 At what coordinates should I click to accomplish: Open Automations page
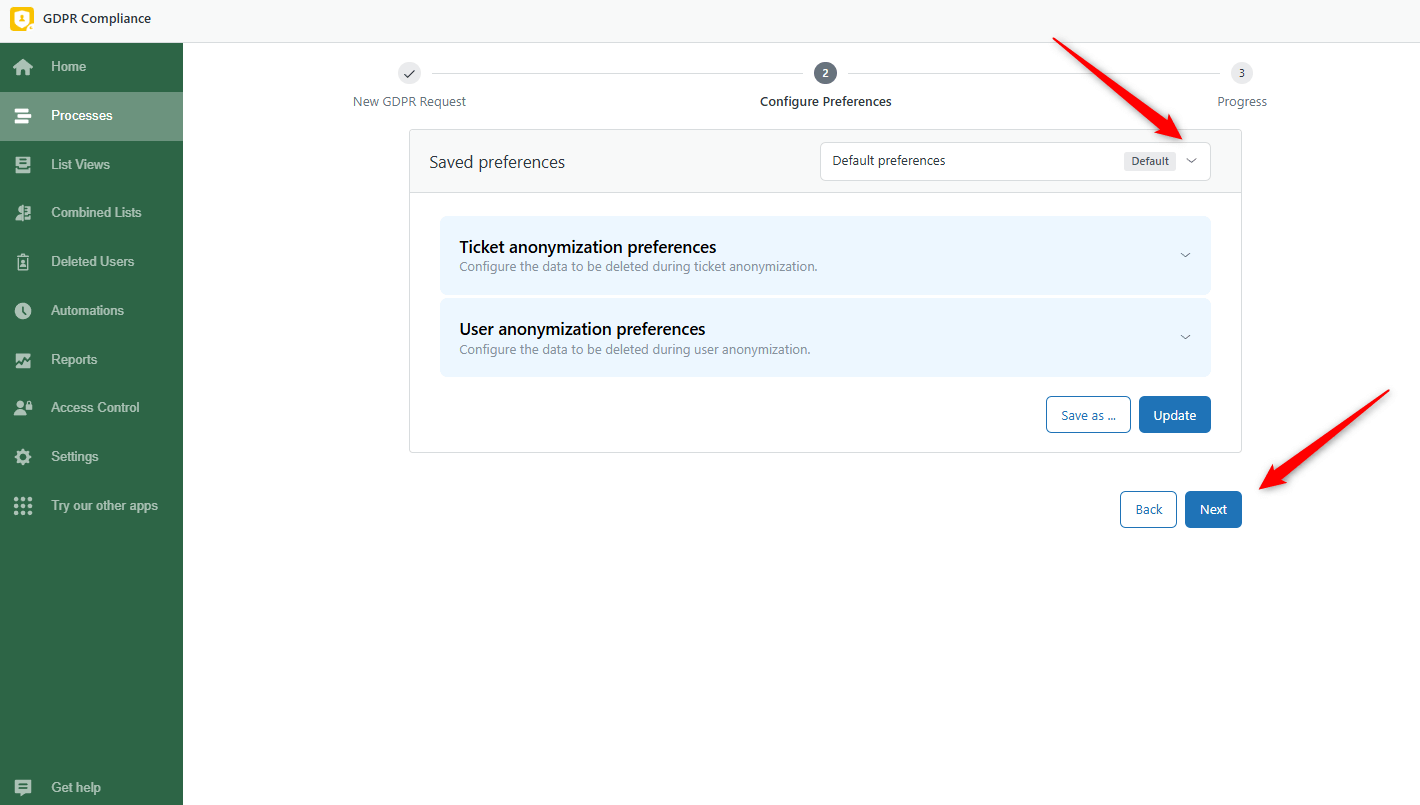[x=91, y=311]
